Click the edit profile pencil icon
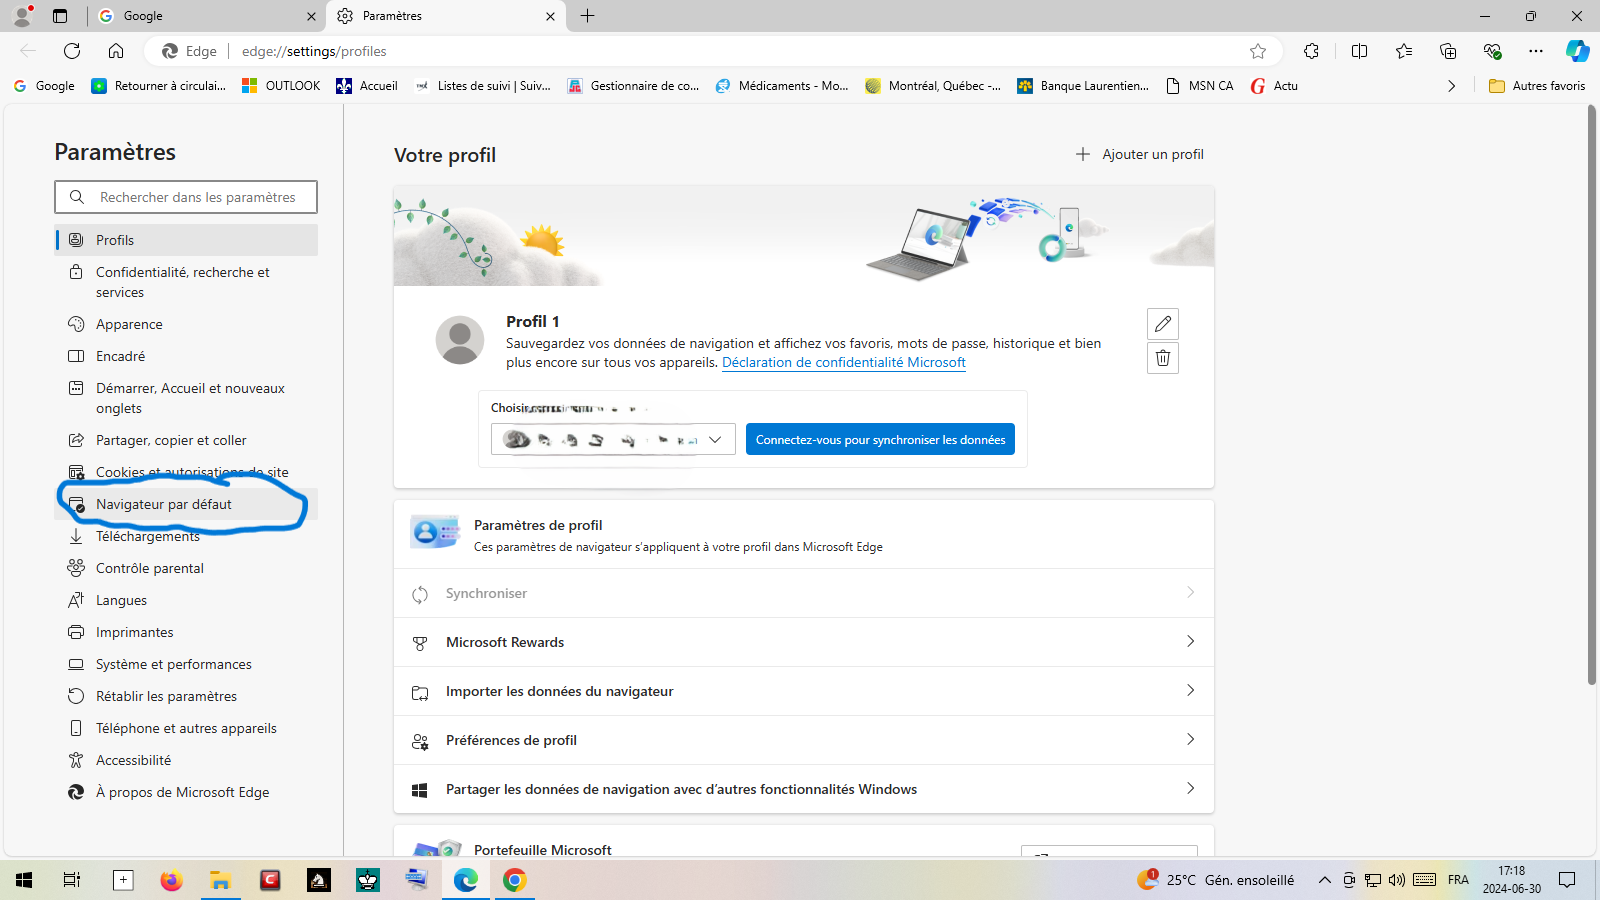 coord(1163,324)
